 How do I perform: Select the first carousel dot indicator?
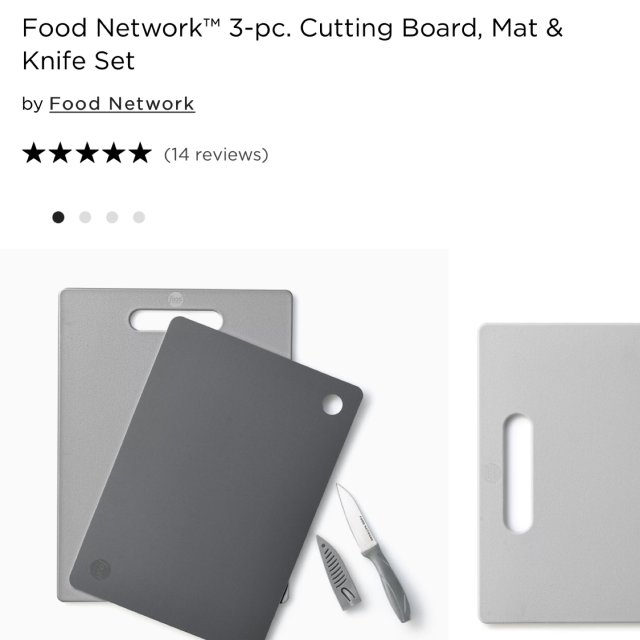pos(58,217)
